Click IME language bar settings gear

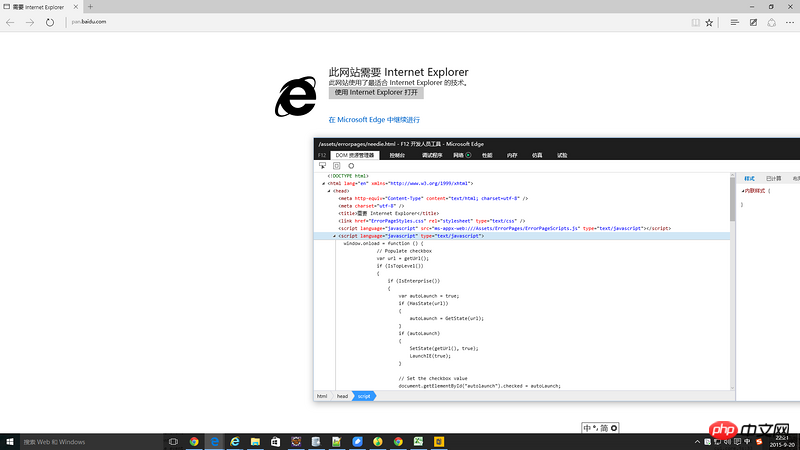coord(614,428)
